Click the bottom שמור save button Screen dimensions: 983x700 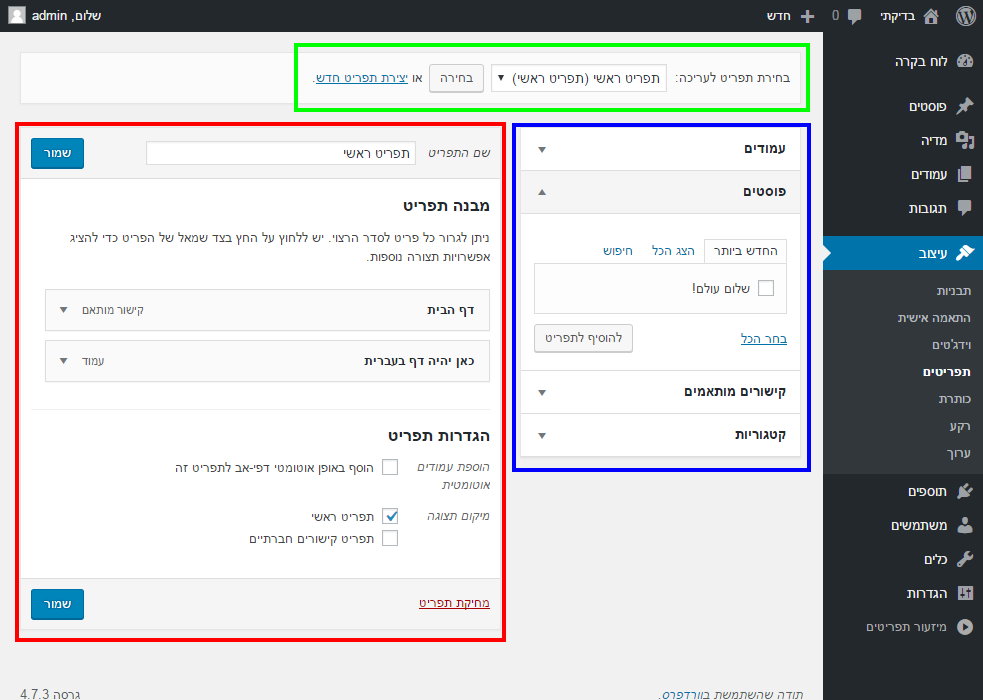[x=57, y=604]
